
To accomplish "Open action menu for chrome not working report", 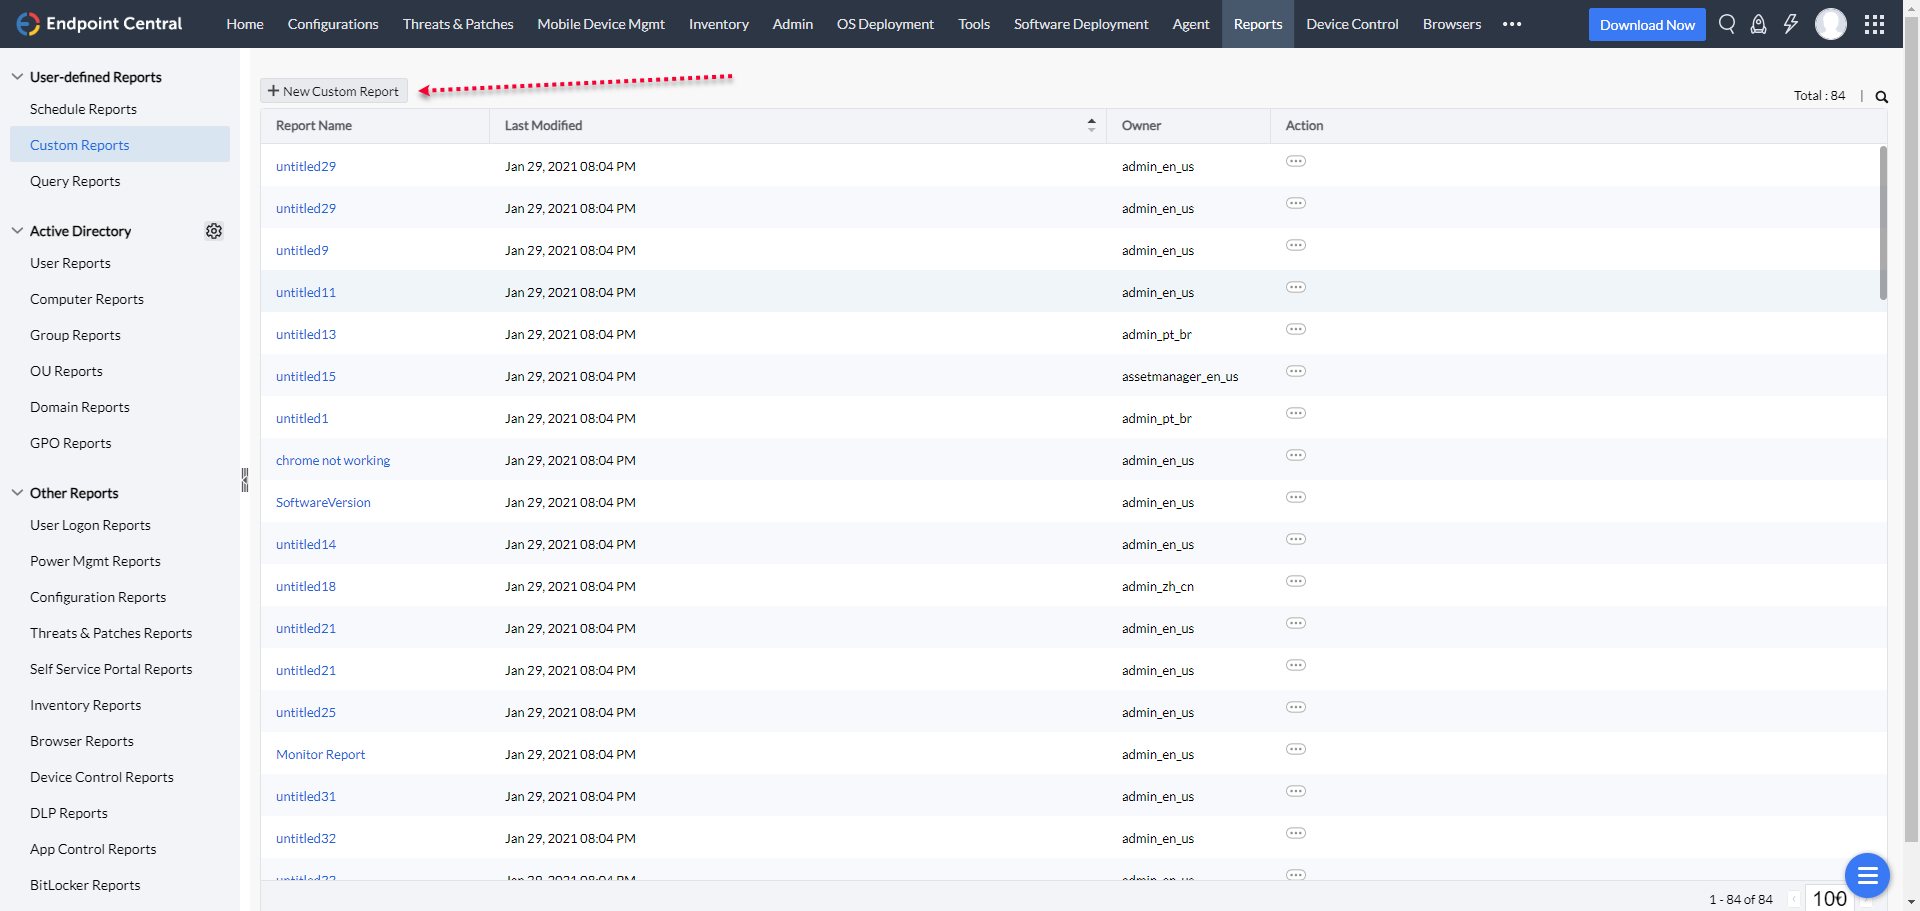I will point(1296,456).
